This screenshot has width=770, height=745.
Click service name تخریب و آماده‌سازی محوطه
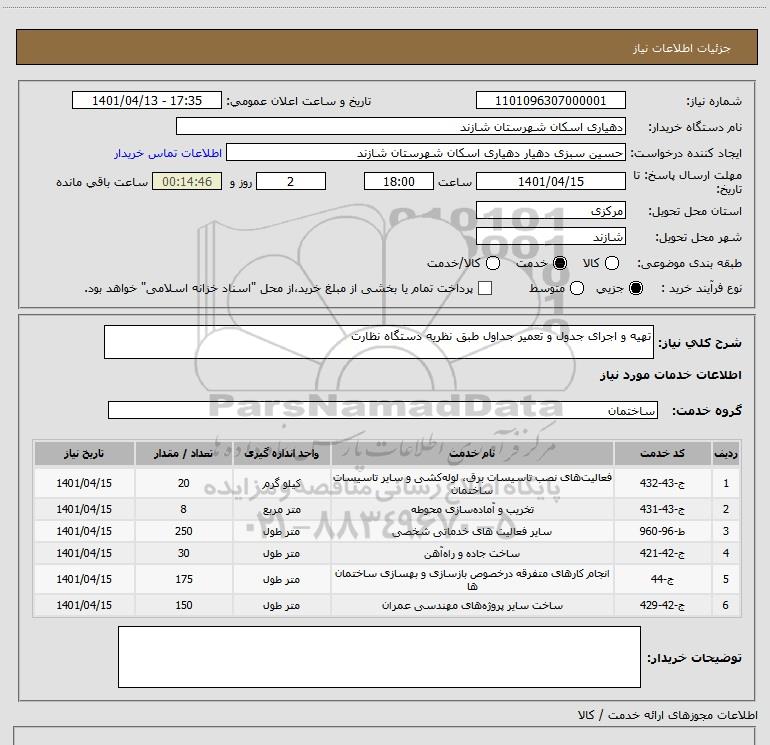(x=472, y=509)
